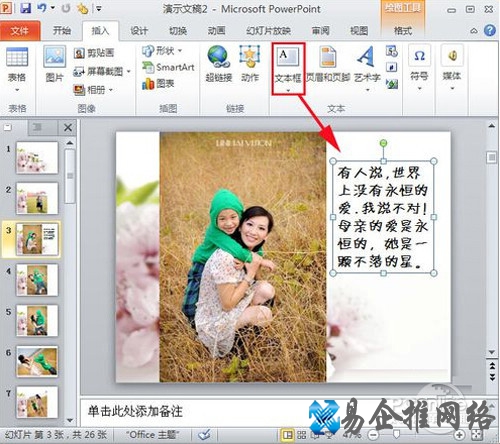Switch to normal view in status bar
The image size is (500, 444).
[x=287, y=434]
